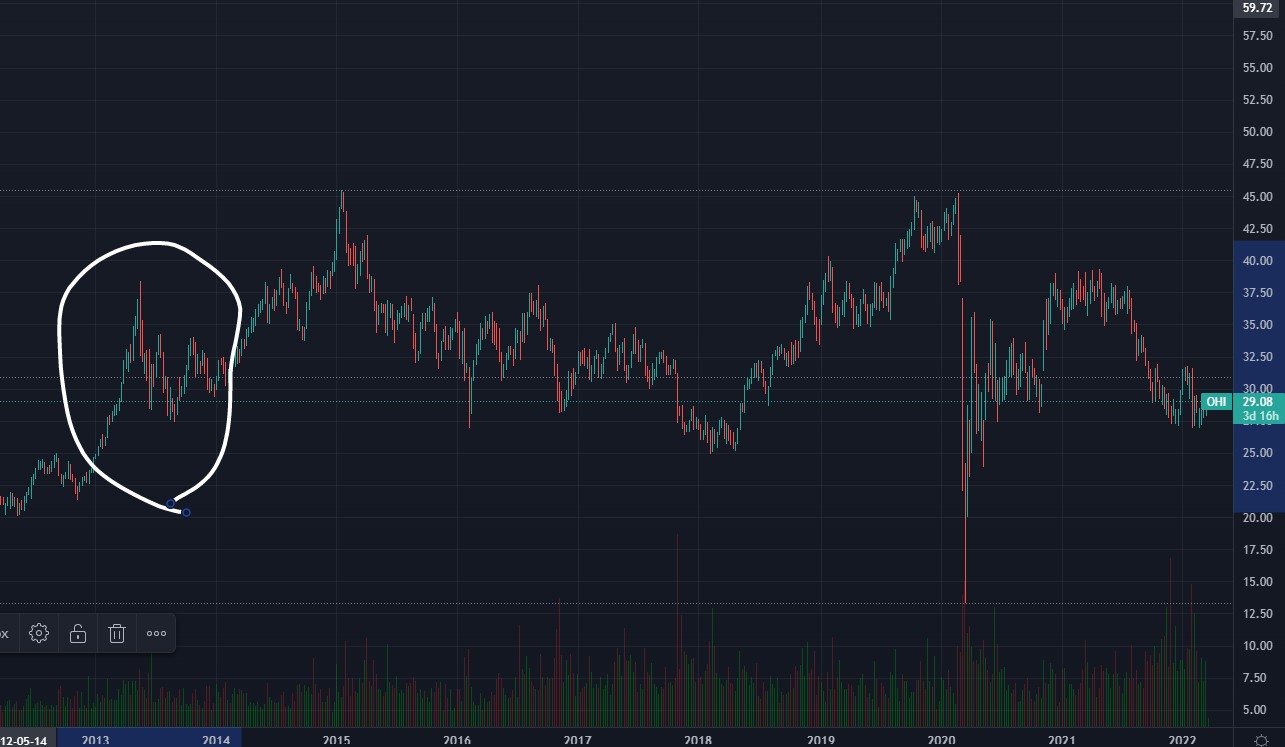The height and width of the screenshot is (747, 1285).
Task: Click 2022 on the time axis
Action: pyautogui.click(x=1182, y=740)
